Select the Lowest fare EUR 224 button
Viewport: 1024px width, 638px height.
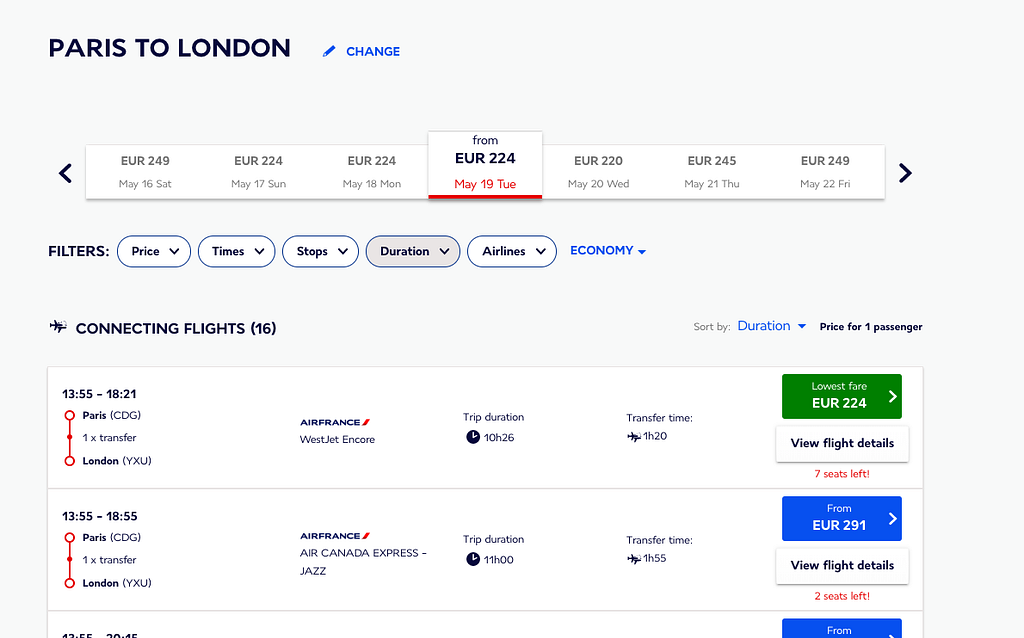[840, 395]
